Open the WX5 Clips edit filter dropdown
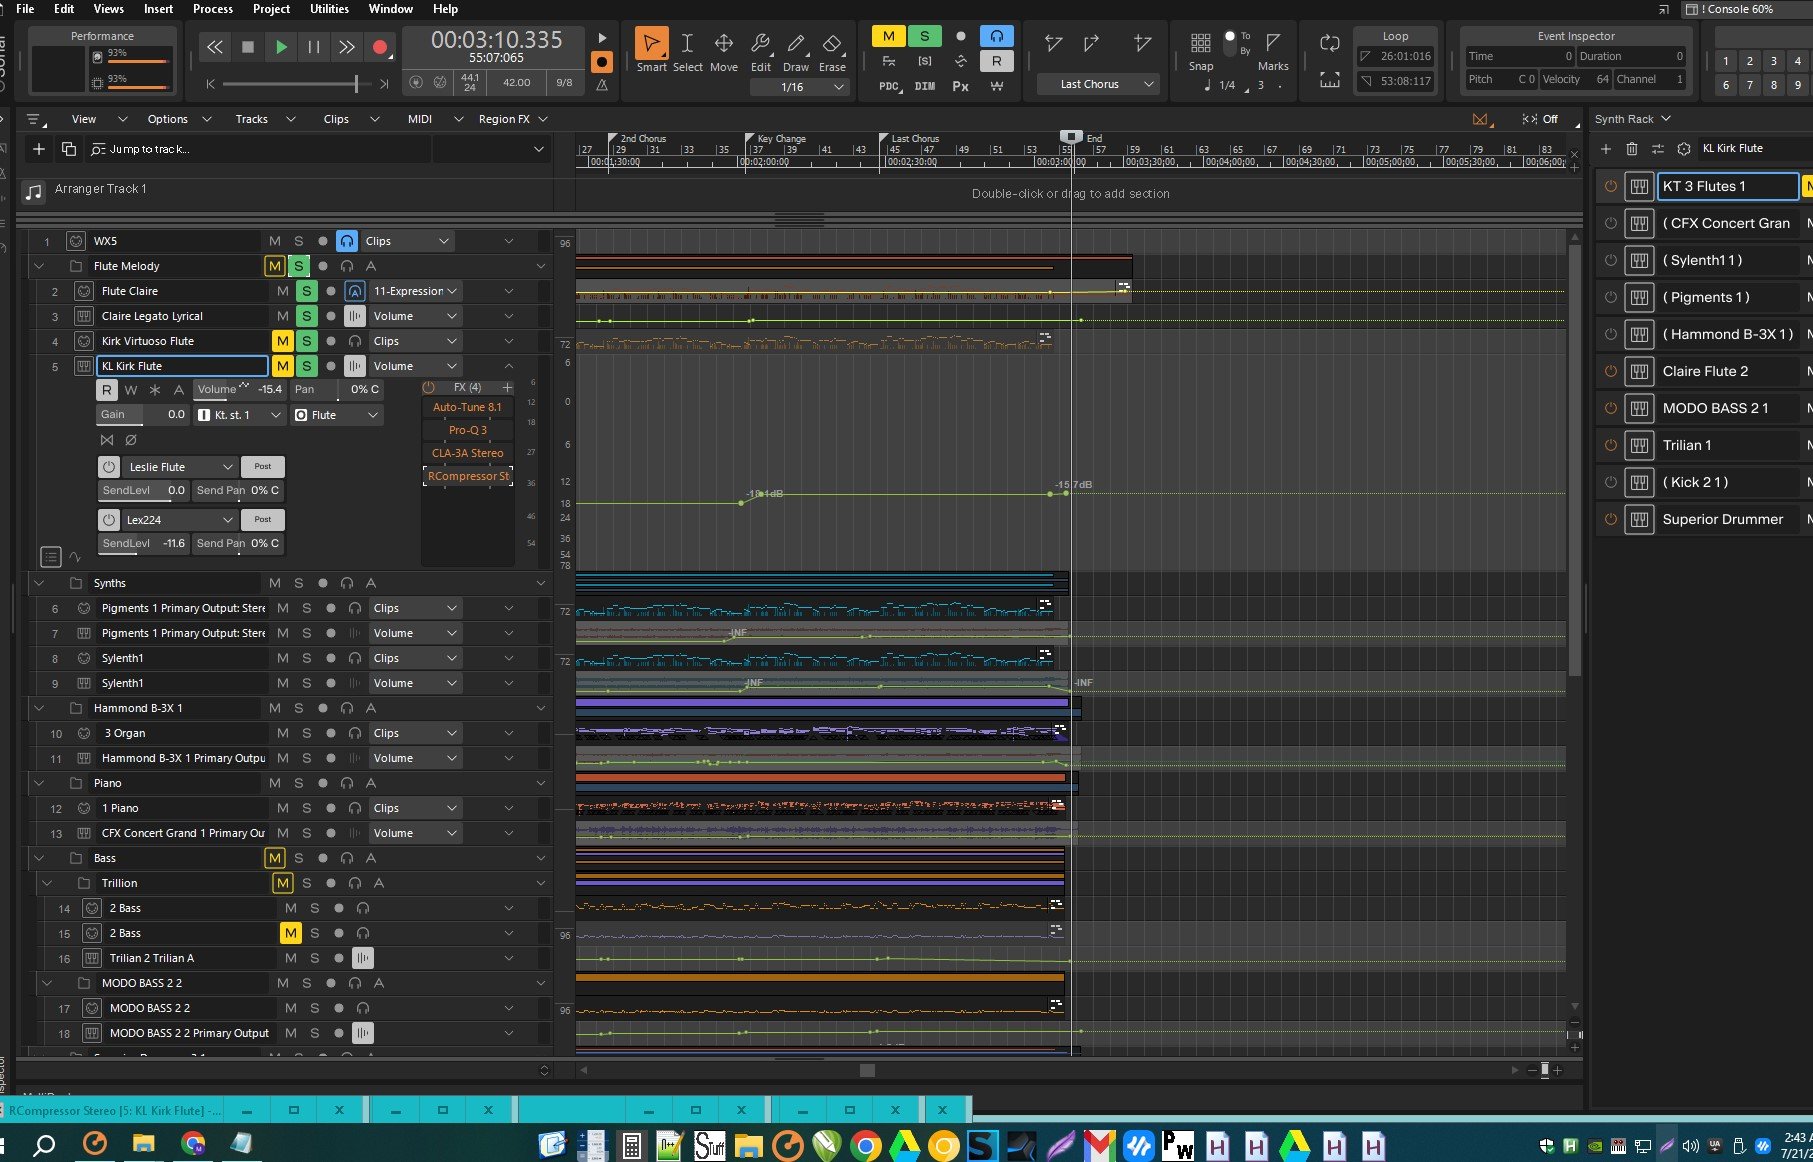This screenshot has height=1162, width=1813. [x=408, y=241]
